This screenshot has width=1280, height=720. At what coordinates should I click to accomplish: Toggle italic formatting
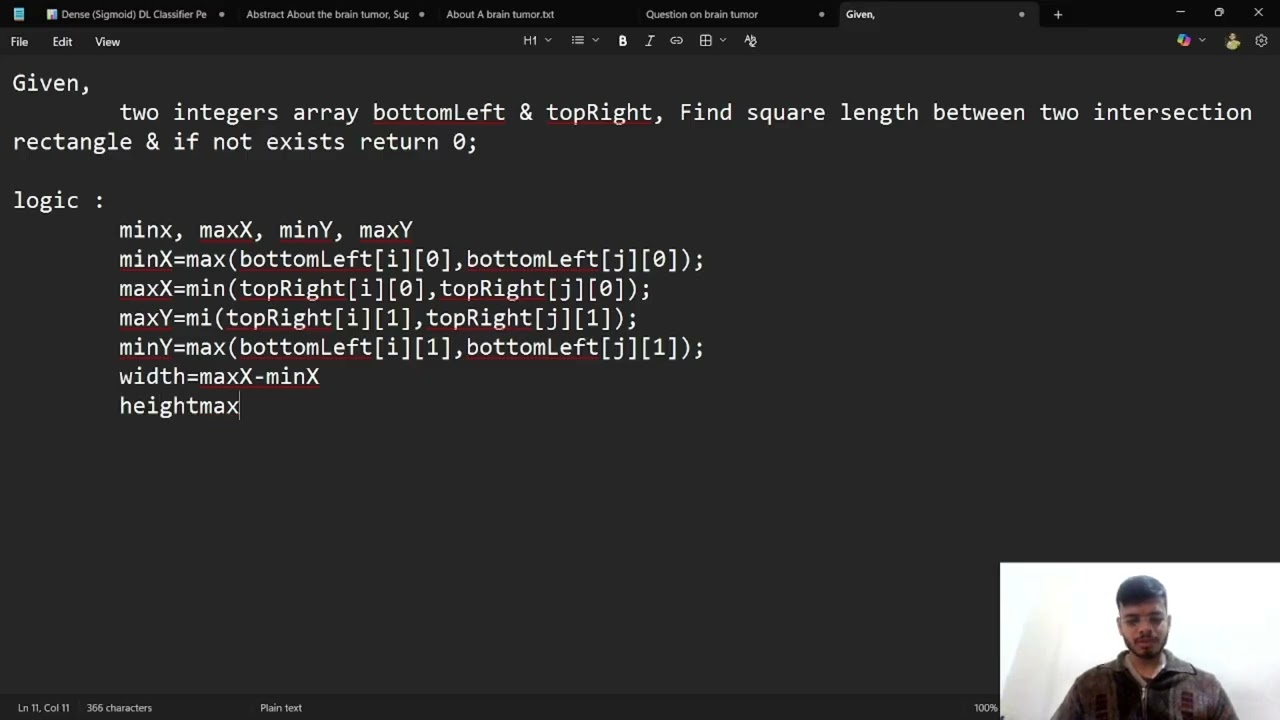pyautogui.click(x=649, y=41)
